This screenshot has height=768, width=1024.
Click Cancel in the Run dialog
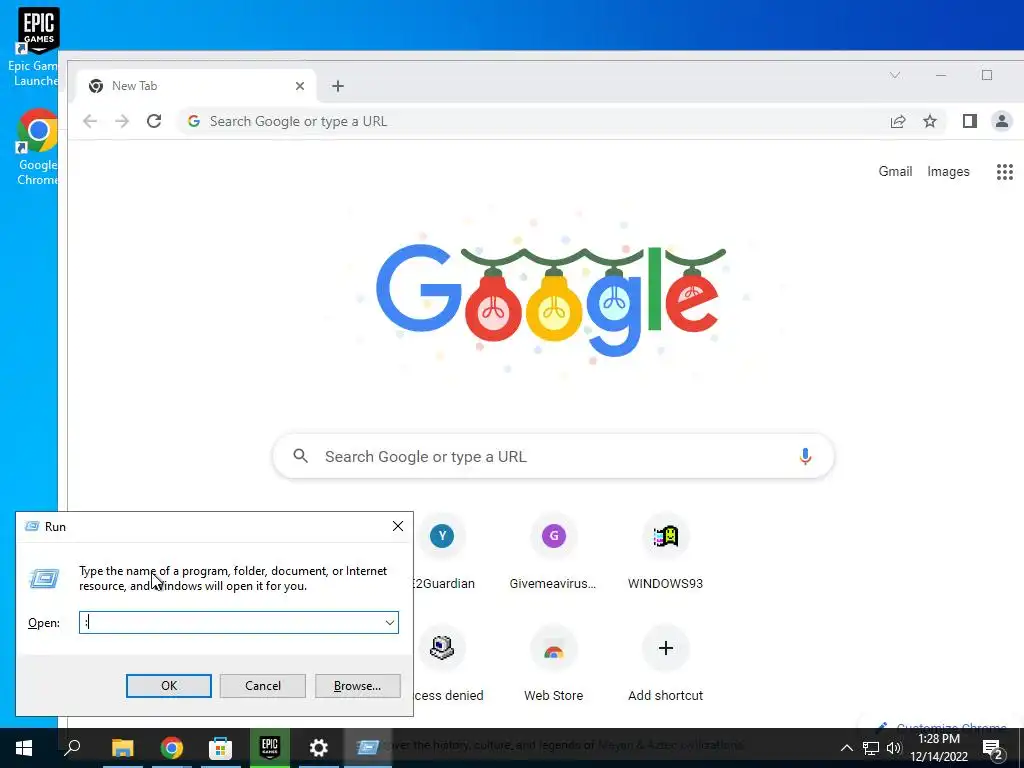[263, 686]
